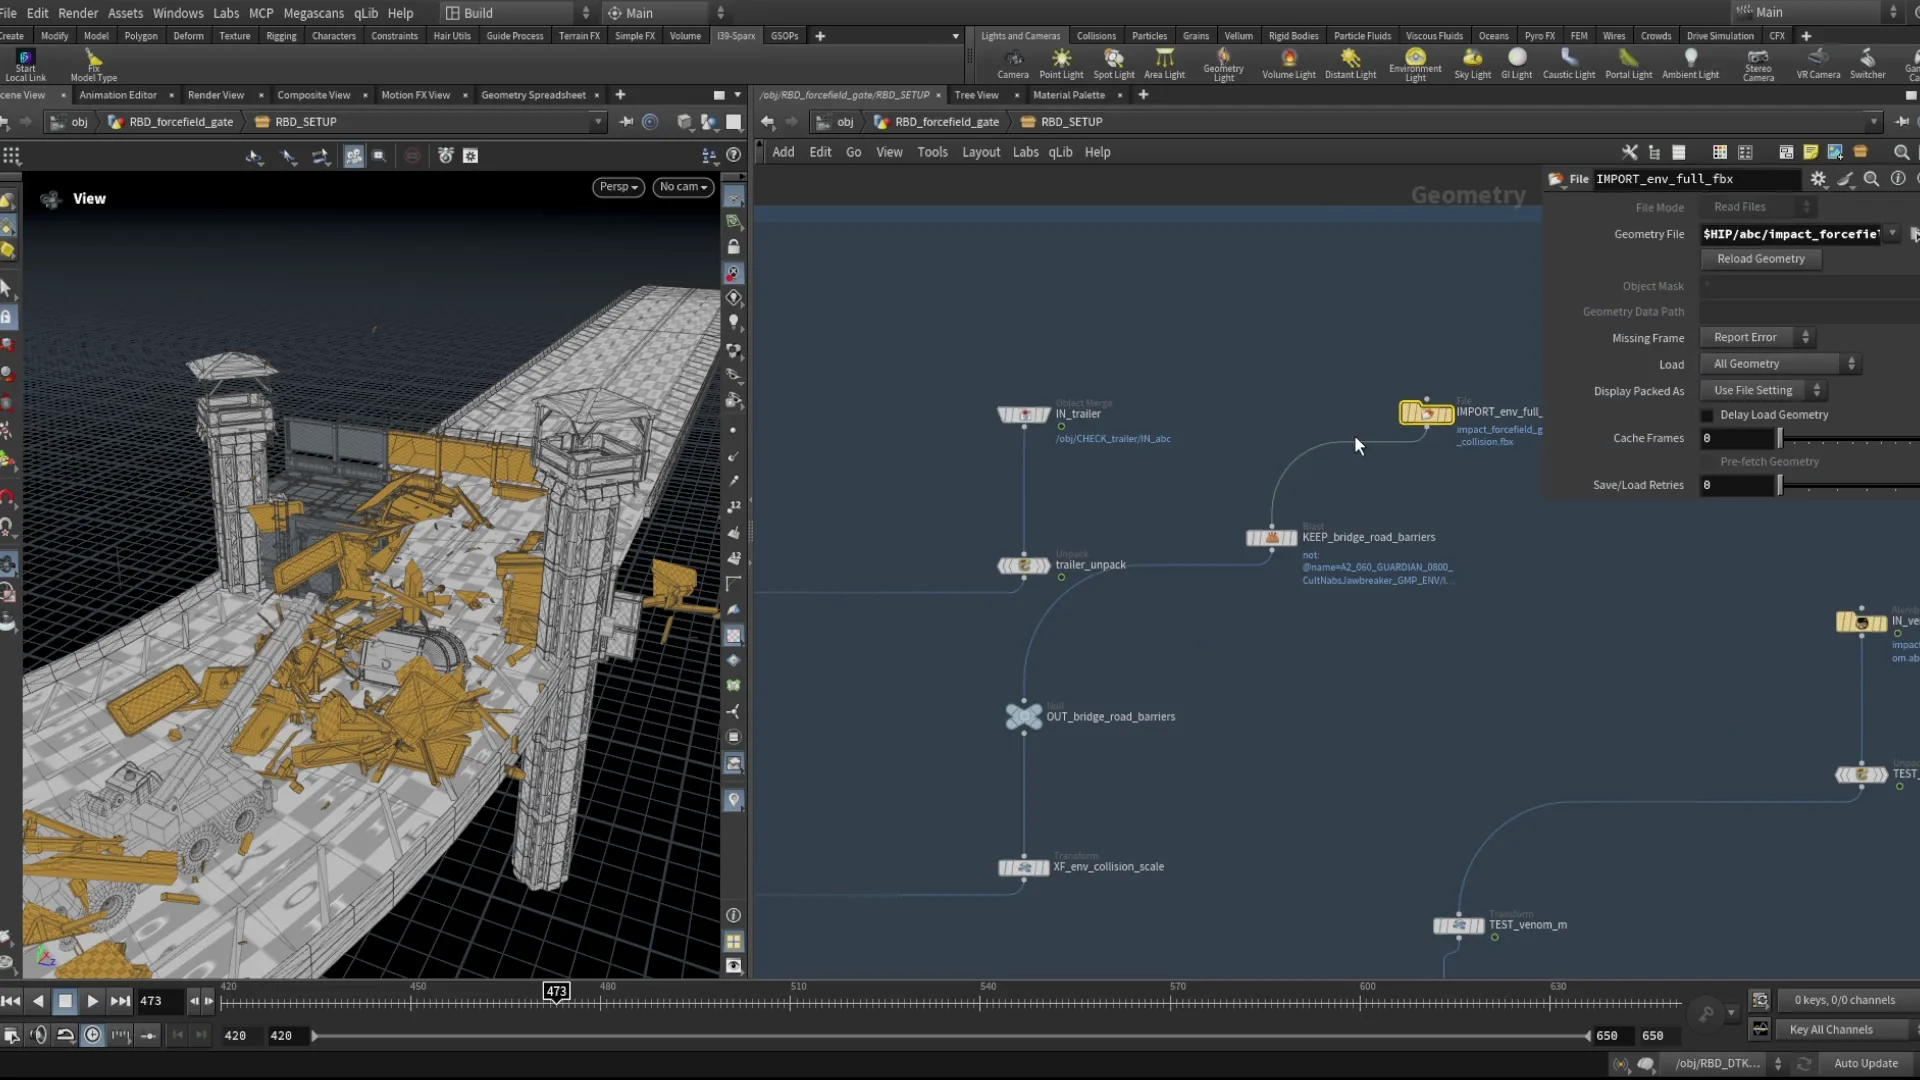The height and width of the screenshot is (1080, 1920).
Task: Open the Load All Geometry dropdown
Action: click(x=1780, y=364)
